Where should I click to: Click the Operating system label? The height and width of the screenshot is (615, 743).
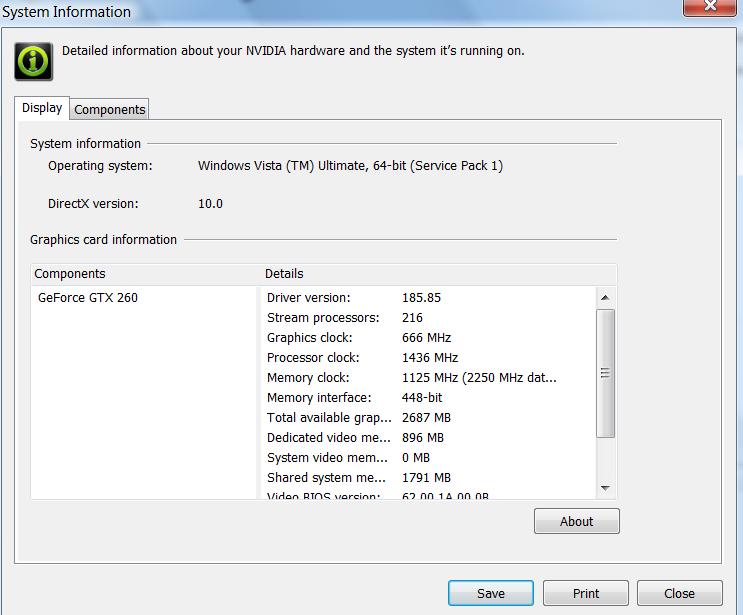click(x=100, y=166)
